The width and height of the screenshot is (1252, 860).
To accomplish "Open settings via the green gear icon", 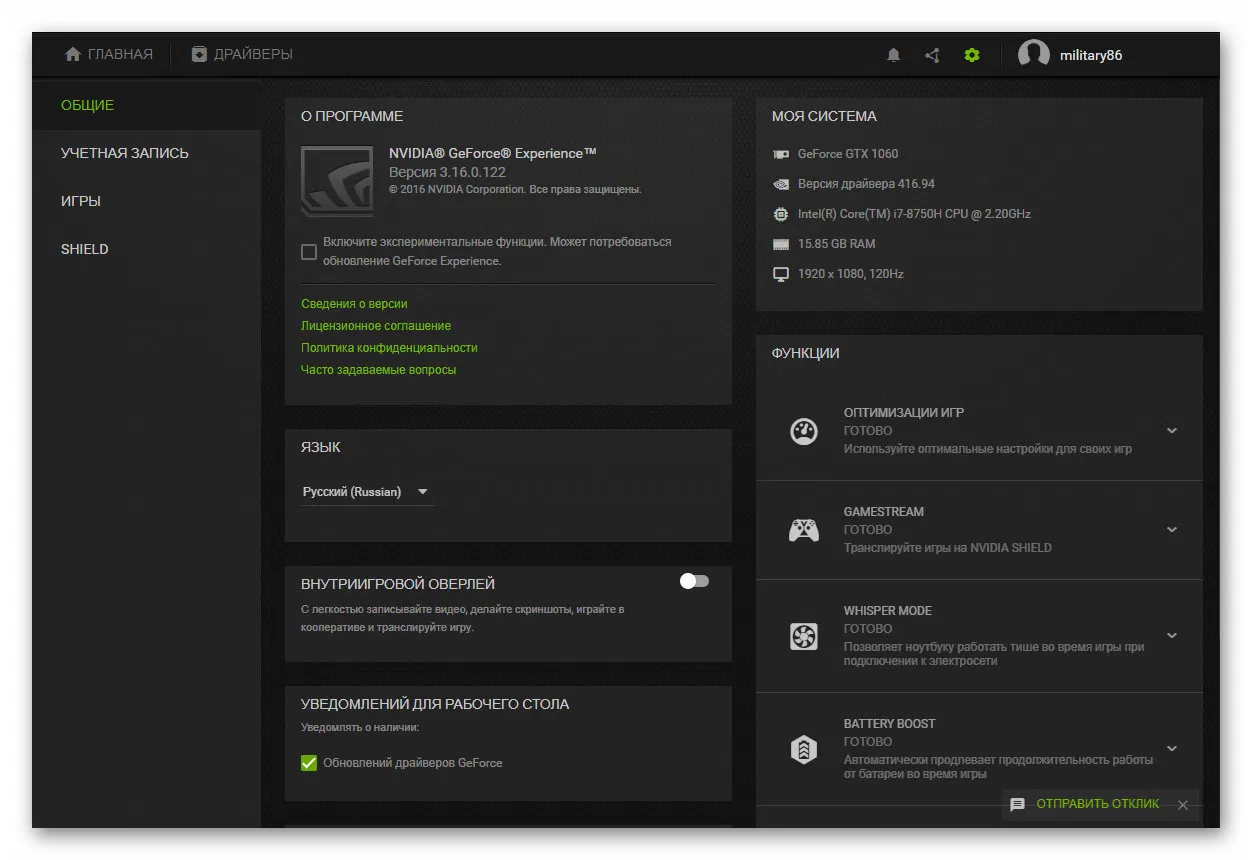I will click(x=971, y=55).
